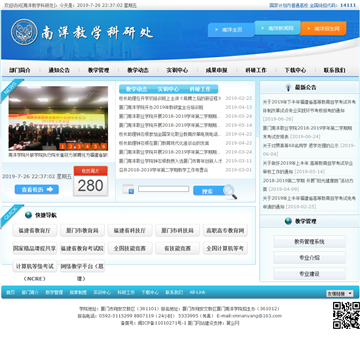Click the 南洋教学科研处 round logo emblem
360x360 pixels.
point(24,32)
